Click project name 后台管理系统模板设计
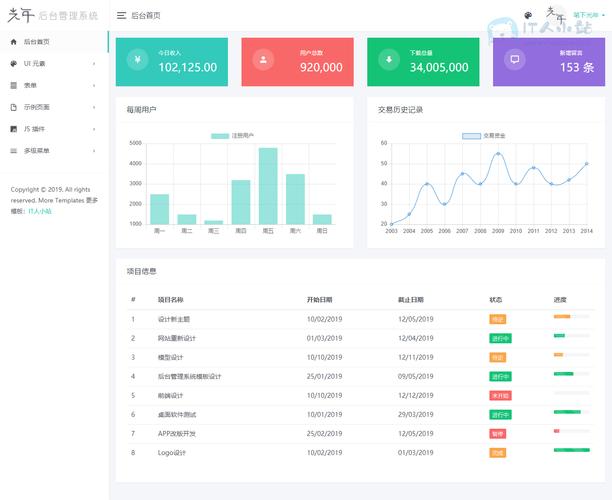The image size is (612, 500). click(189, 377)
